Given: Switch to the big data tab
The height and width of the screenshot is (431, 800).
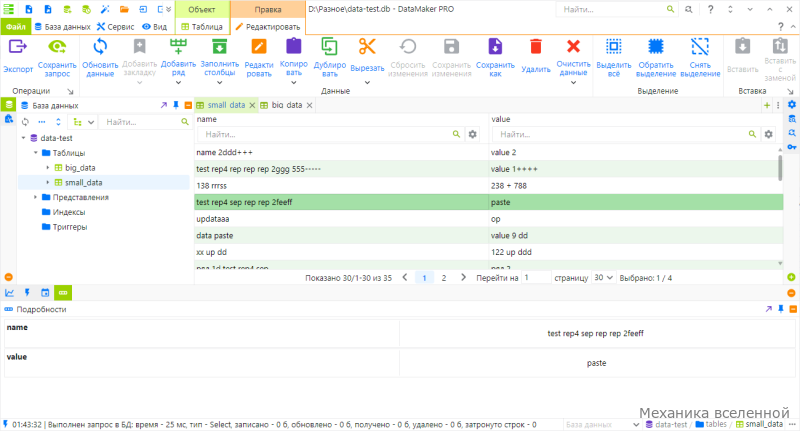Looking at the screenshot, I should [x=286, y=105].
